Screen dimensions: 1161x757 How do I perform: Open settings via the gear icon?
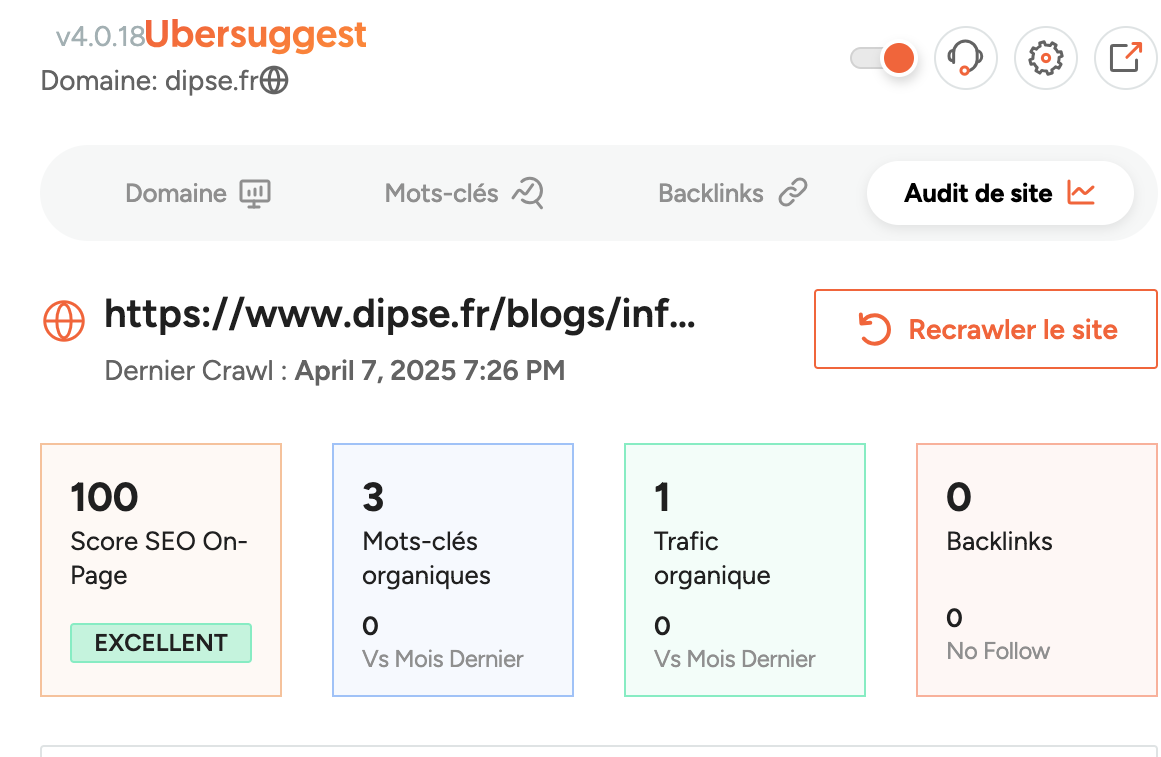pos(1045,58)
